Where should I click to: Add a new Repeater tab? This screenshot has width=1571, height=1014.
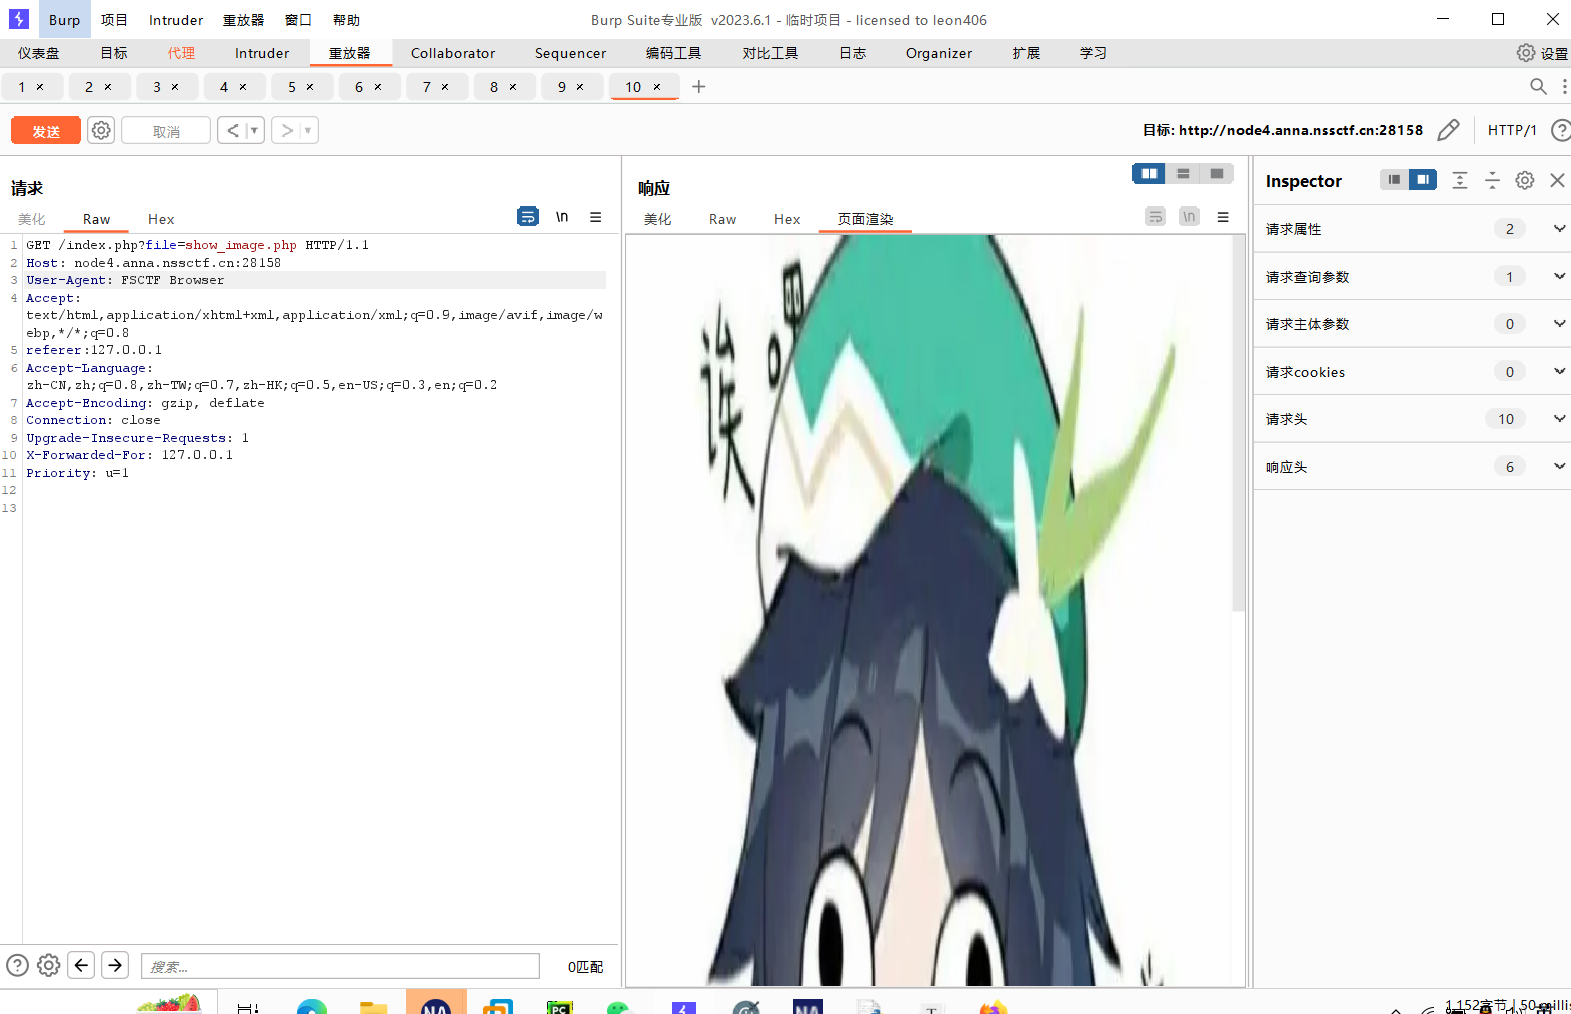click(699, 87)
